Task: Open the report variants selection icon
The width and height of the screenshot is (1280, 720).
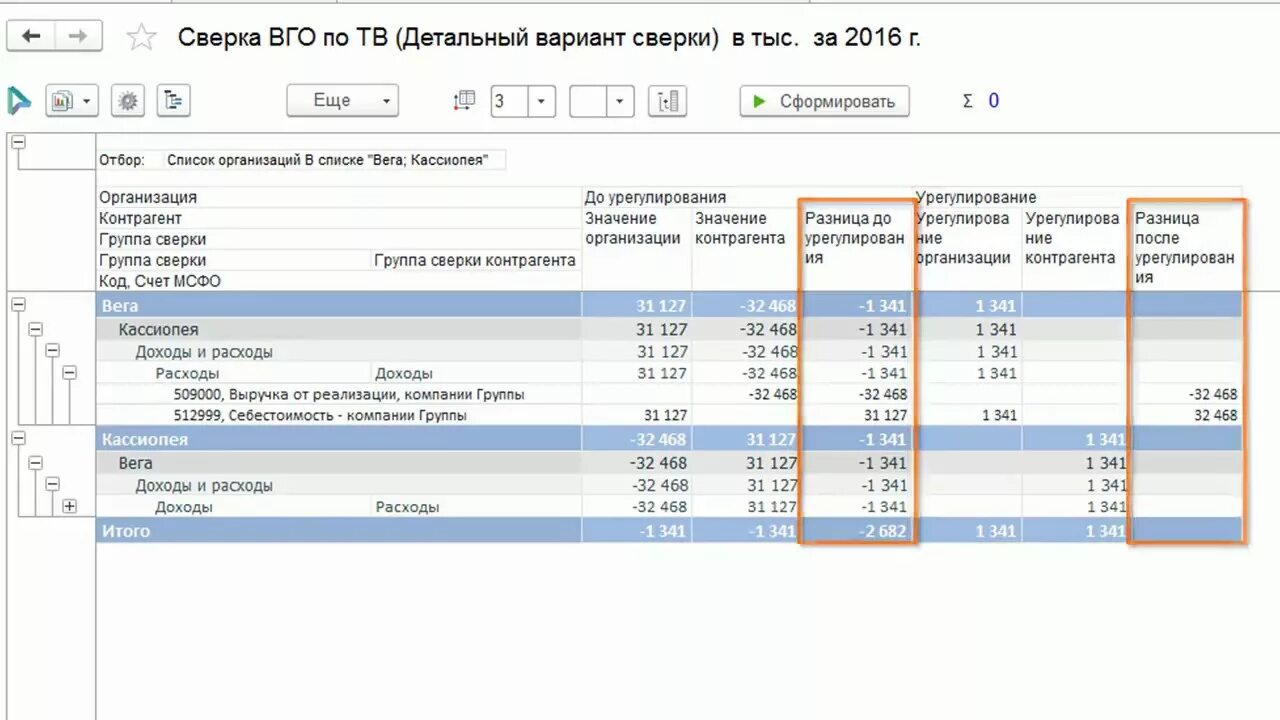Action: click(70, 100)
